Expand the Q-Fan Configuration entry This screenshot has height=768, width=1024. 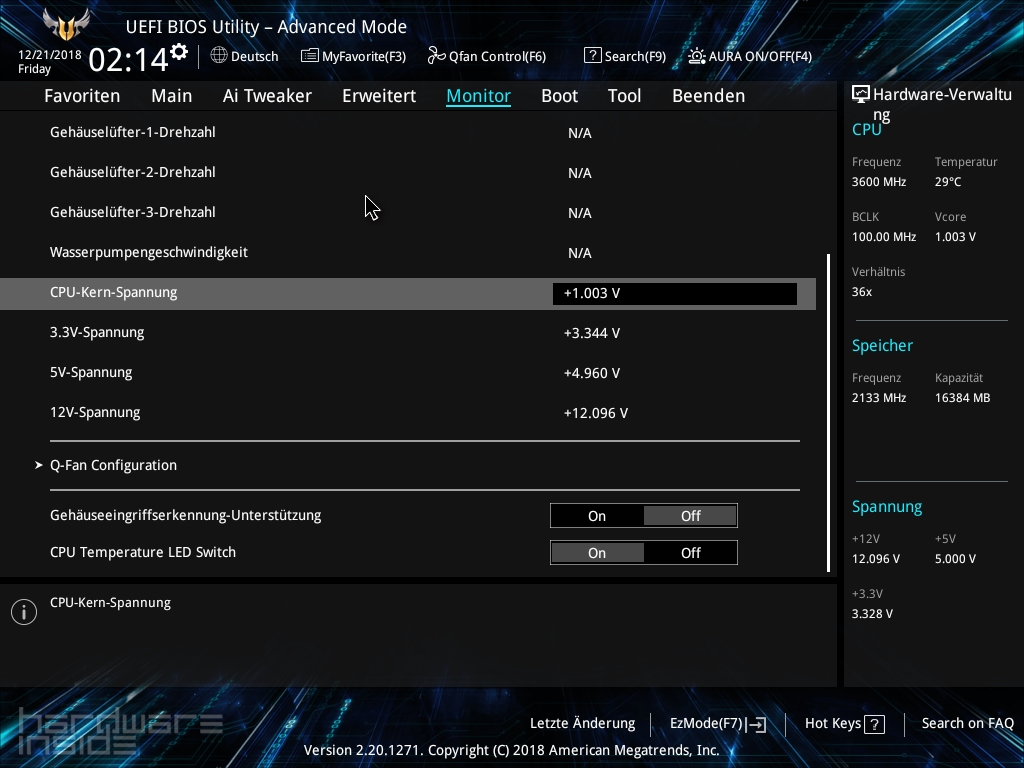113,465
